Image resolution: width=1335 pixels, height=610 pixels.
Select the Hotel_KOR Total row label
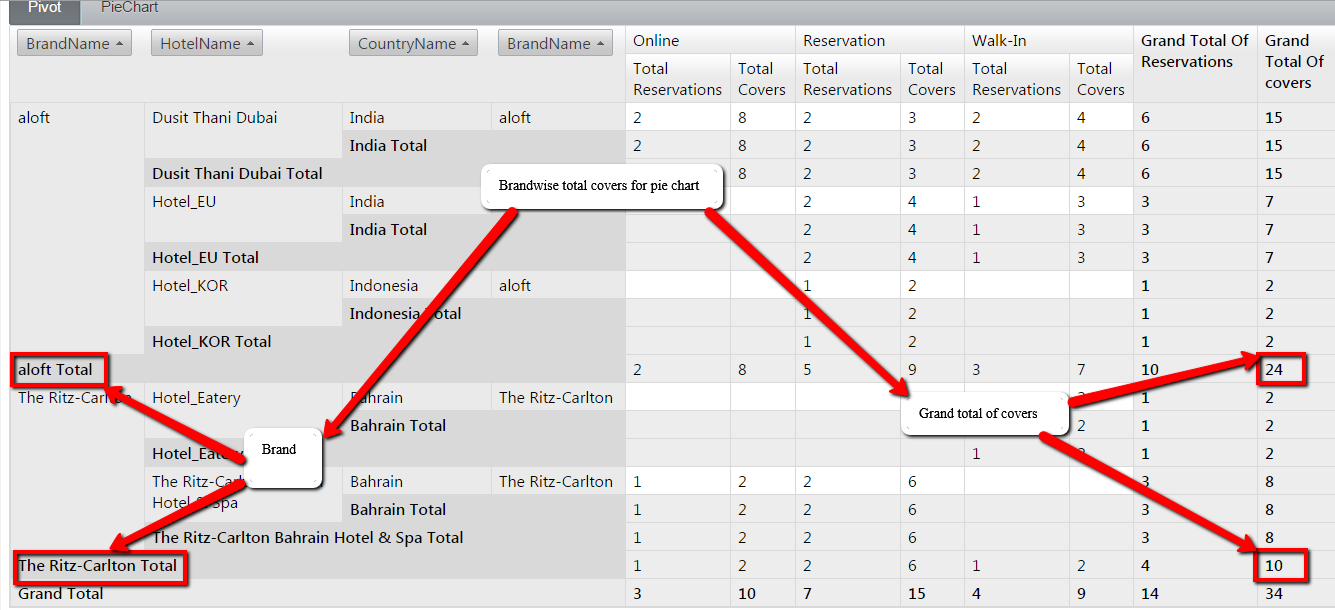[211, 342]
